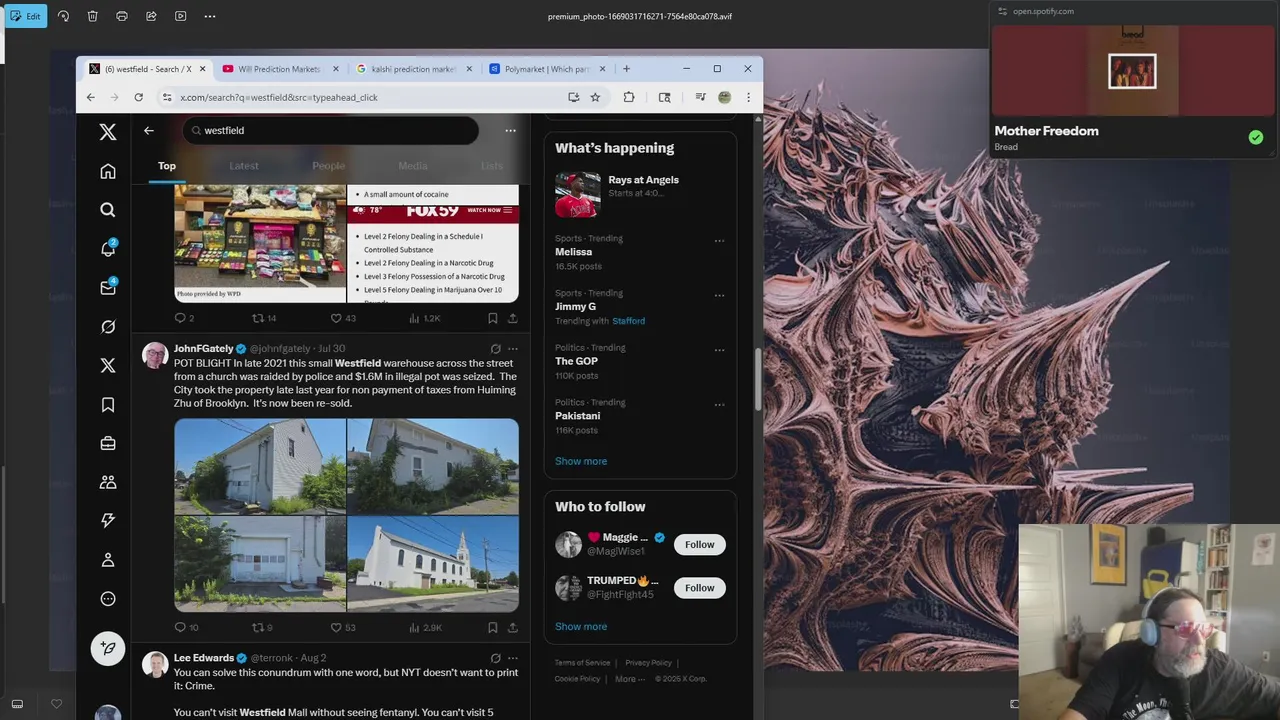This screenshot has width=1280, height=720.
Task: Open Notifications bell with badge 2
Action: (108, 249)
